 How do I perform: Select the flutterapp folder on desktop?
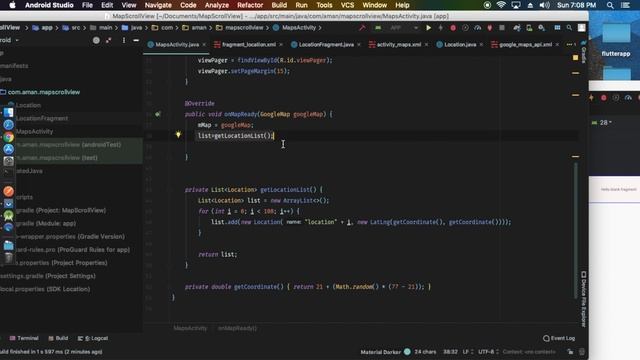click(x=616, y=39)
